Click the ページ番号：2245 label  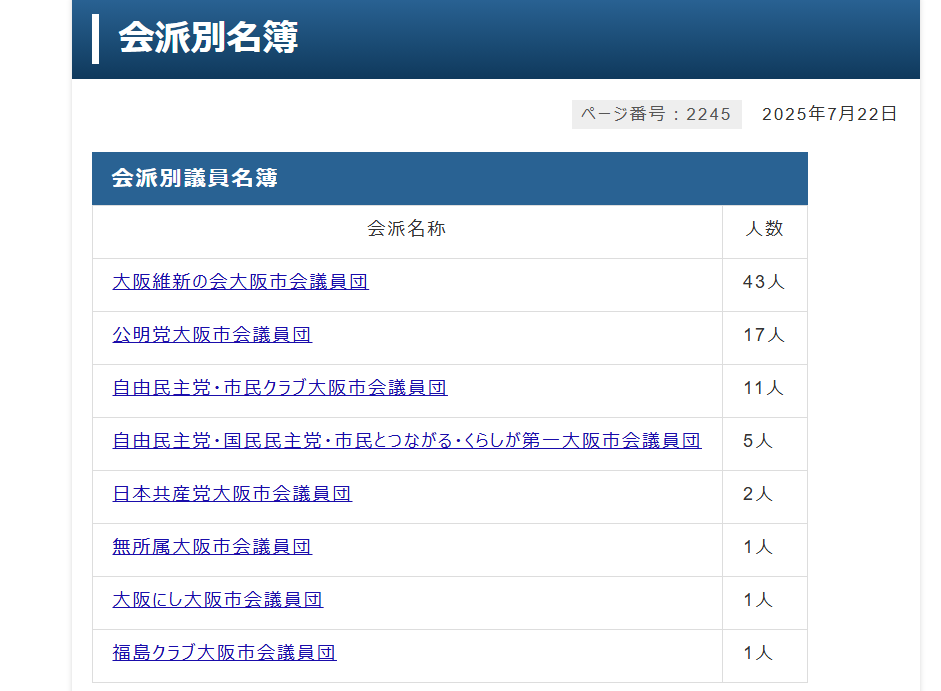click(x=657, y=114)
